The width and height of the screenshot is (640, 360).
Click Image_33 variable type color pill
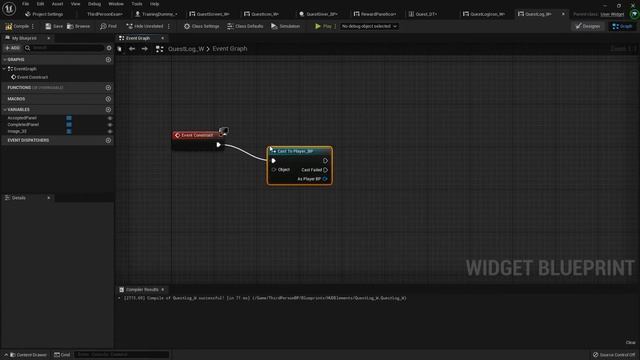(x=69, y=131)
